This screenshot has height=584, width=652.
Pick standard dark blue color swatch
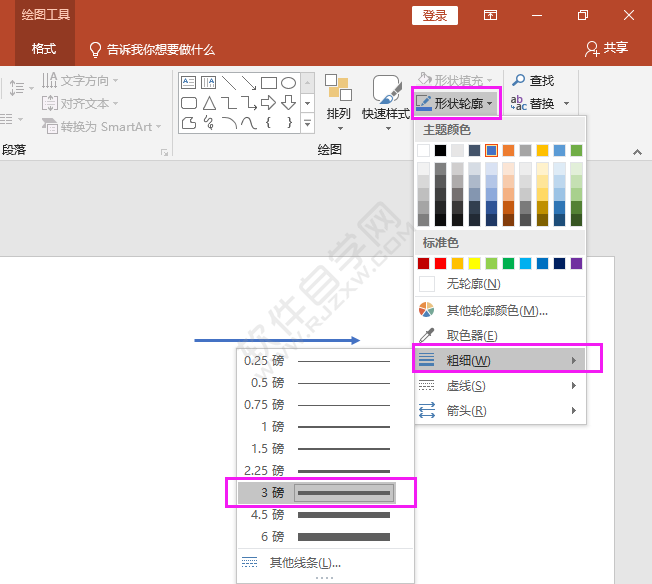(559, 263)
